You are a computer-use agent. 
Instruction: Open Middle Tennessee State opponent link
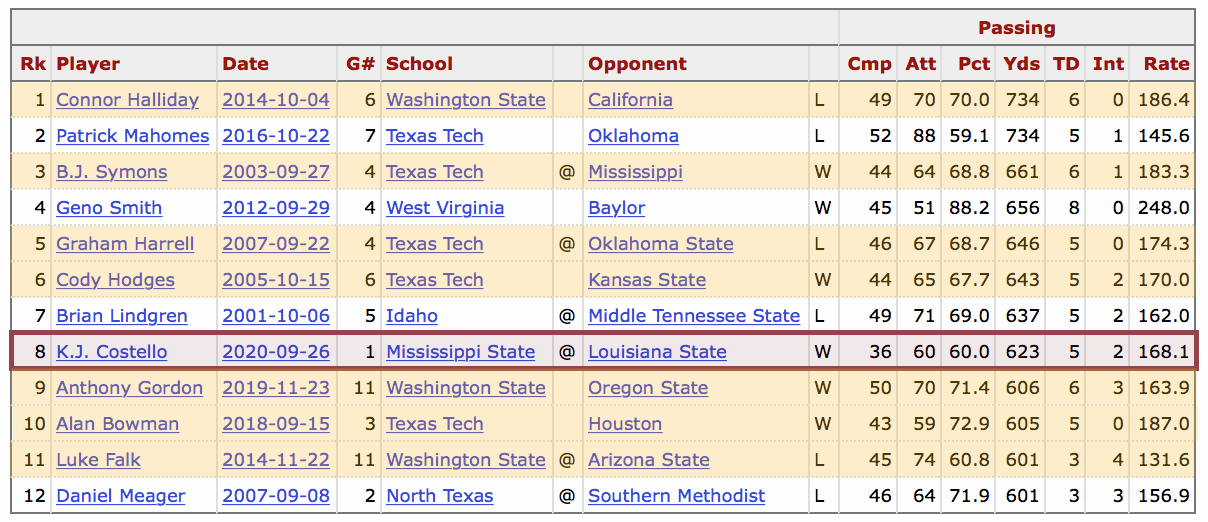point(694,316)
